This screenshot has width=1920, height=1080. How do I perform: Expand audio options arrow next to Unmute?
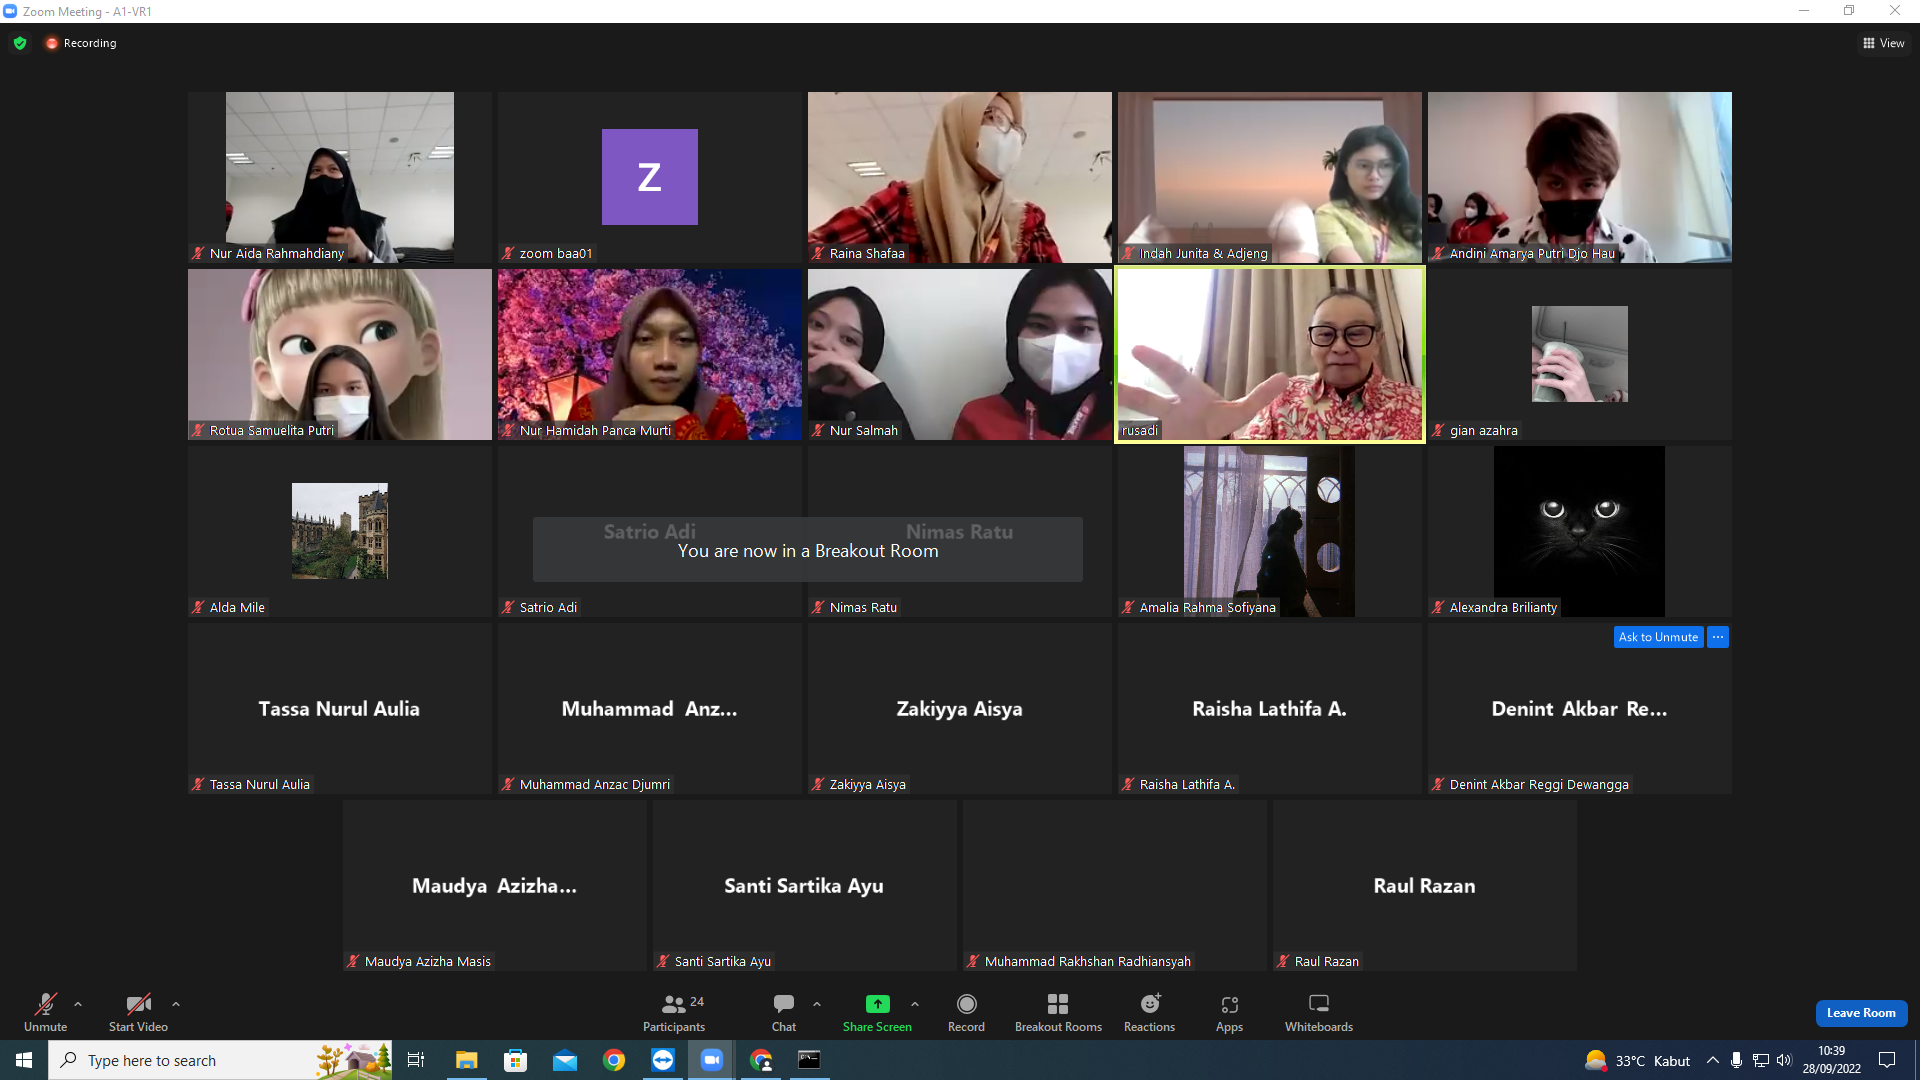pos(78,1004)
